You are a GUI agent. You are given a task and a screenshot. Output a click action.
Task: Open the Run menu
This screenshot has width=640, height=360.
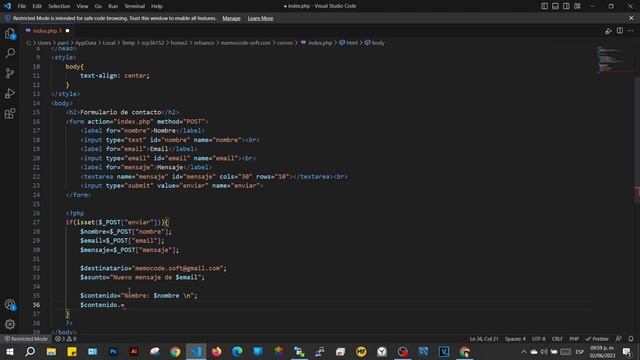(x=113, y=6)
